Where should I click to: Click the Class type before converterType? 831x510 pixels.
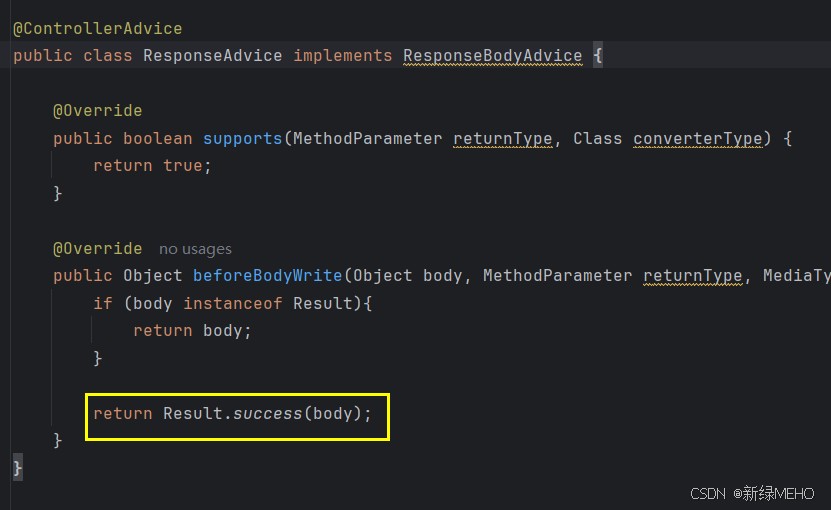(x=597, y=139)
